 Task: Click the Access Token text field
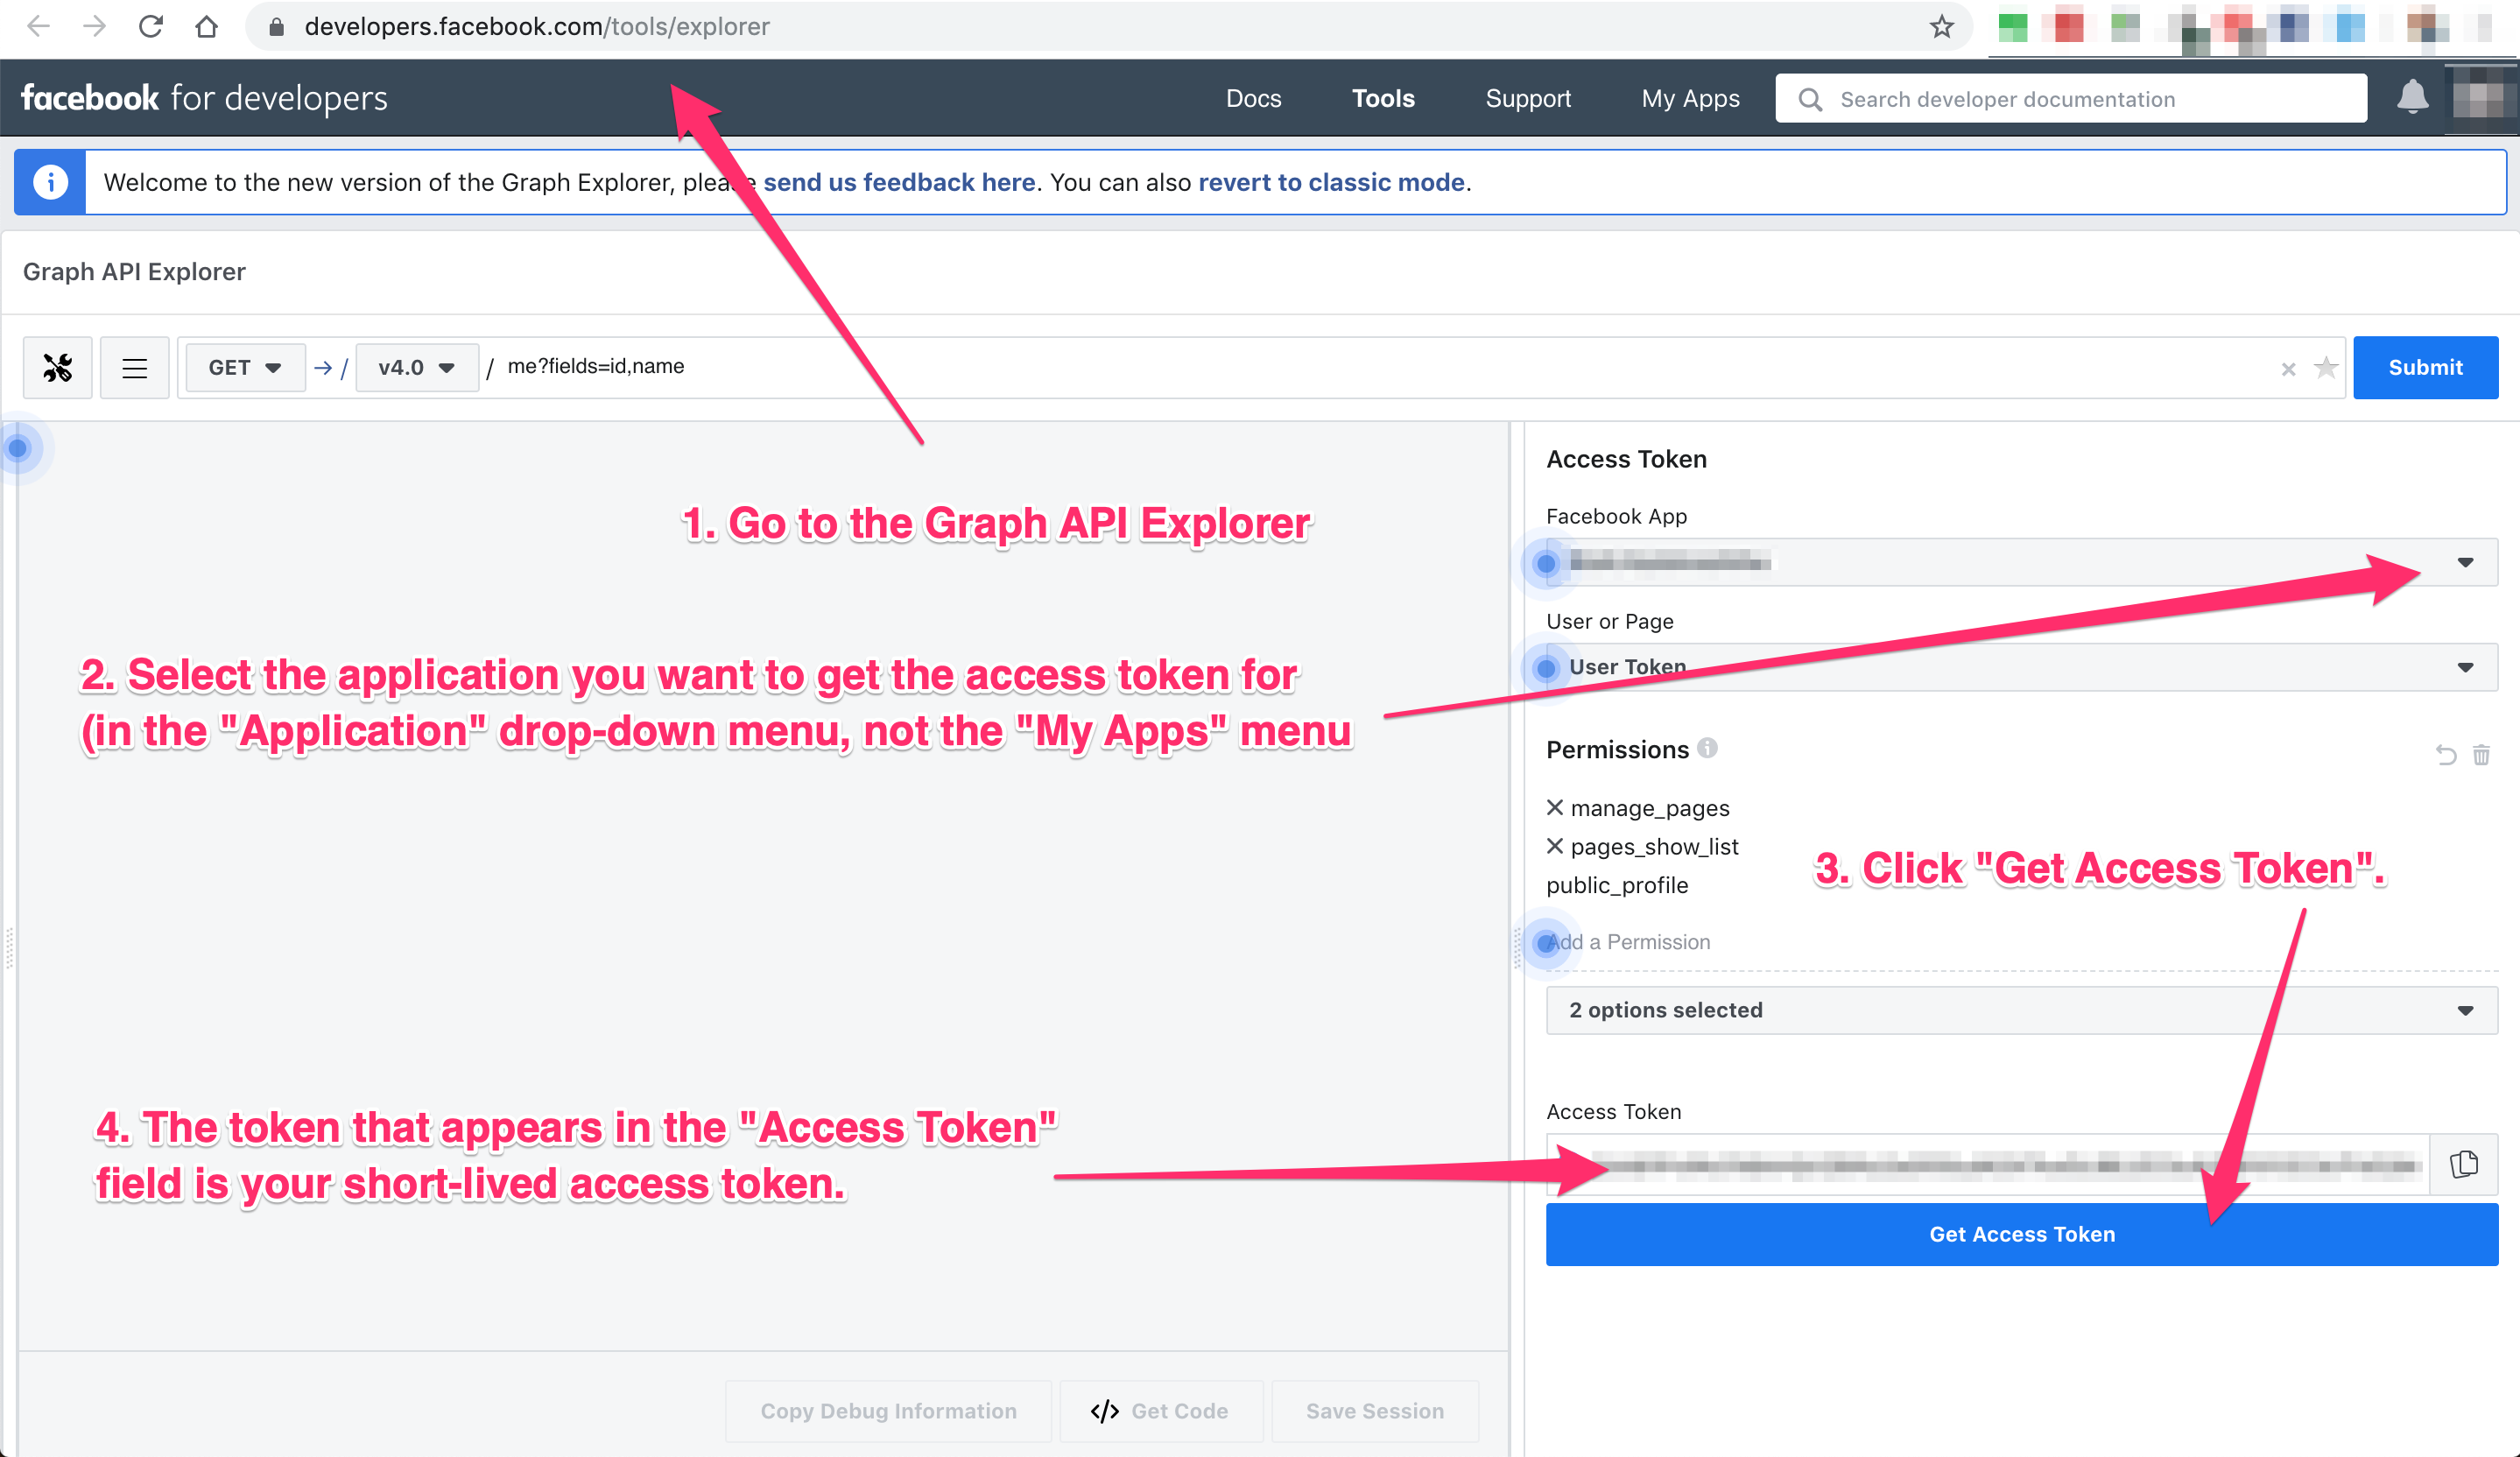(x=1987, y=1164)
